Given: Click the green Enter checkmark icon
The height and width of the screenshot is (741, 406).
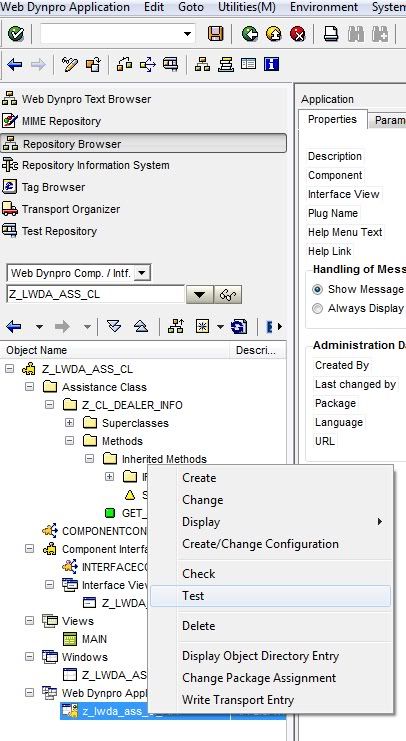Looking at the screenshot, I should pos(16,34).
